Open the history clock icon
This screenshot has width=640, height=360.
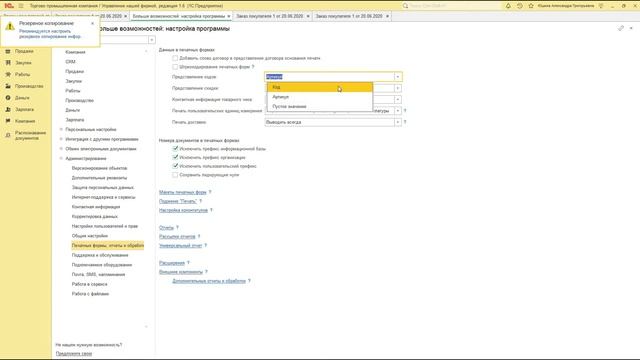point(520,6)
